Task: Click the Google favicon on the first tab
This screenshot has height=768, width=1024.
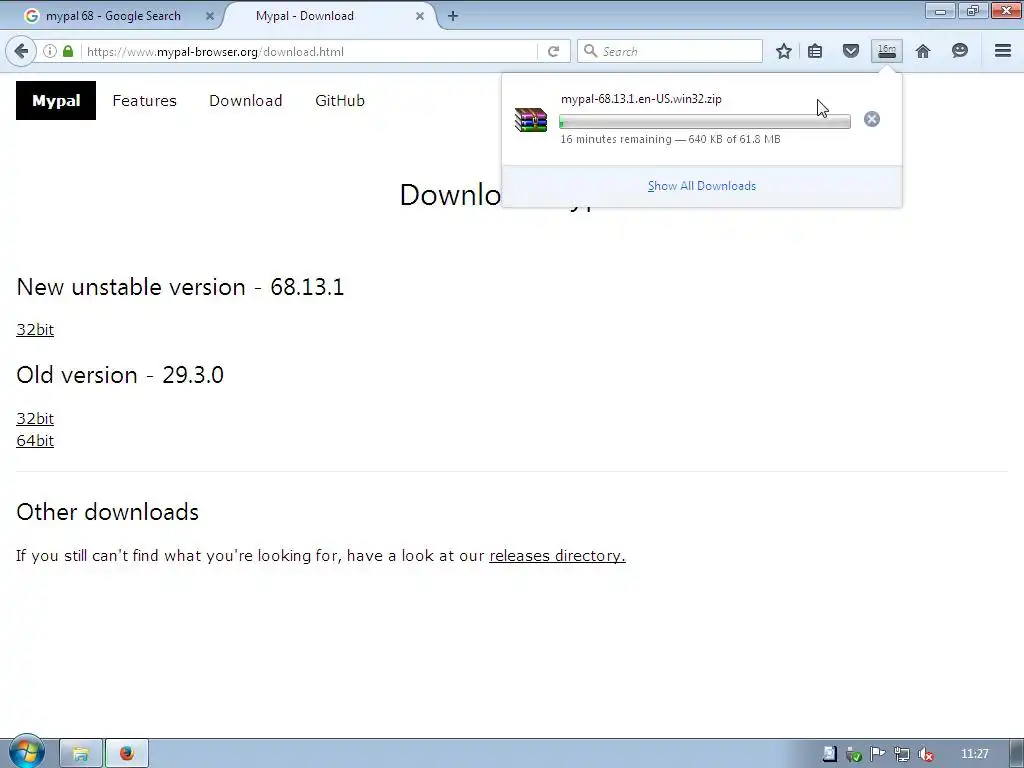Action: pyautogui.click(x=31, y=16)
